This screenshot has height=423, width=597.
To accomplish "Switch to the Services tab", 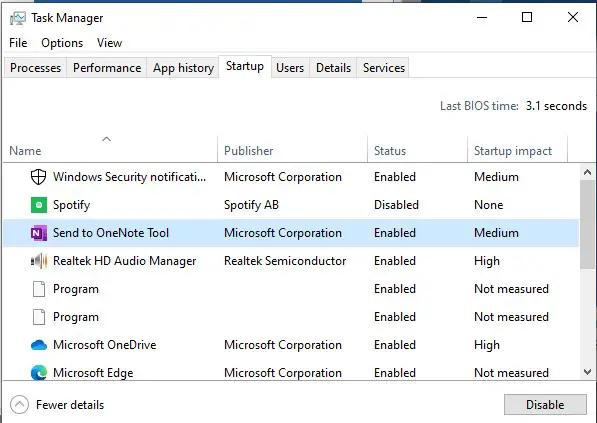I will tap(383, 68).
